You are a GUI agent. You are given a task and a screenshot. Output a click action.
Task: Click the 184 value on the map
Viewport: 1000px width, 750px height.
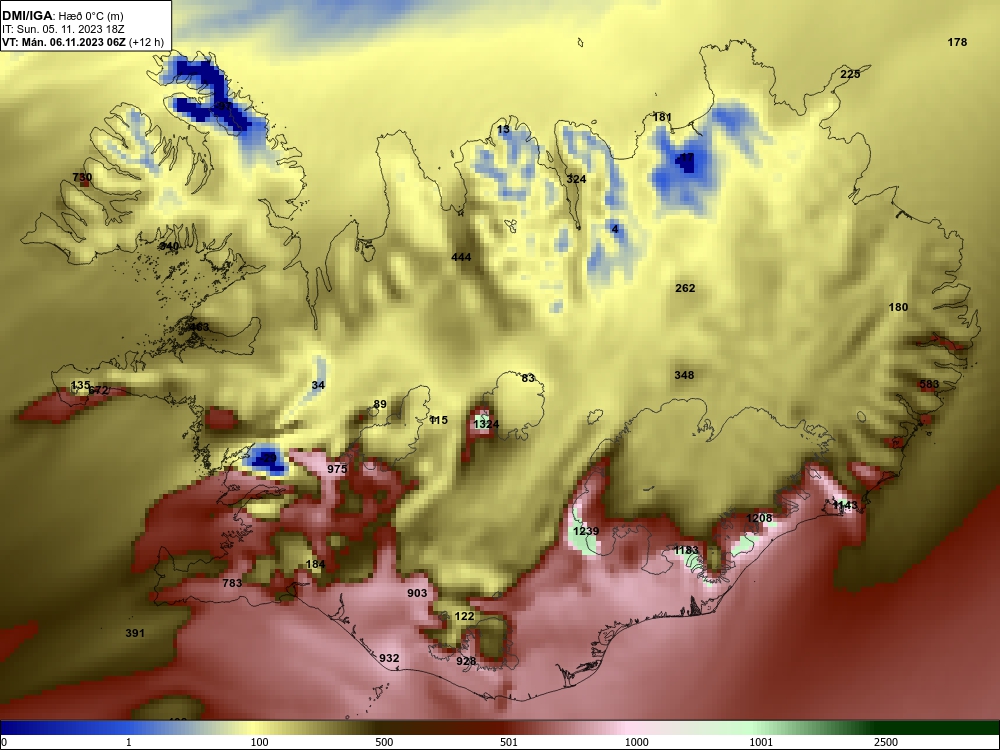(x=316, y=564)
